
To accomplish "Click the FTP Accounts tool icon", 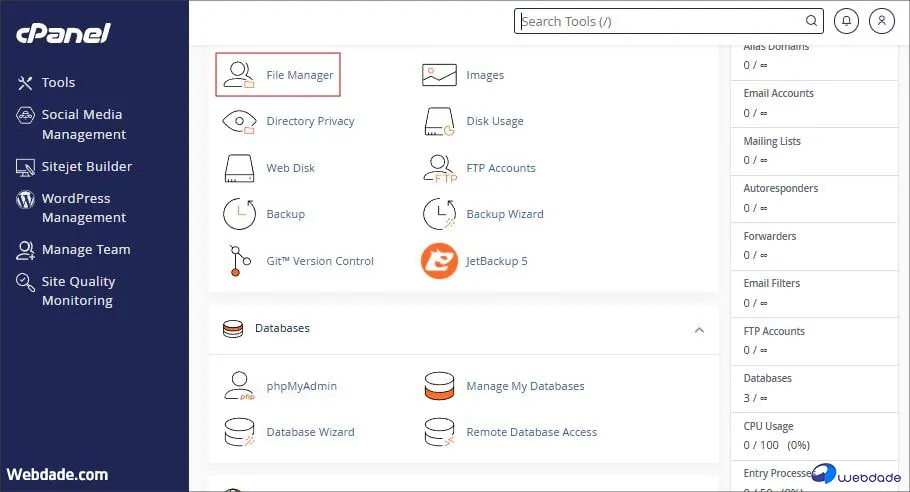I will point(440,168).
